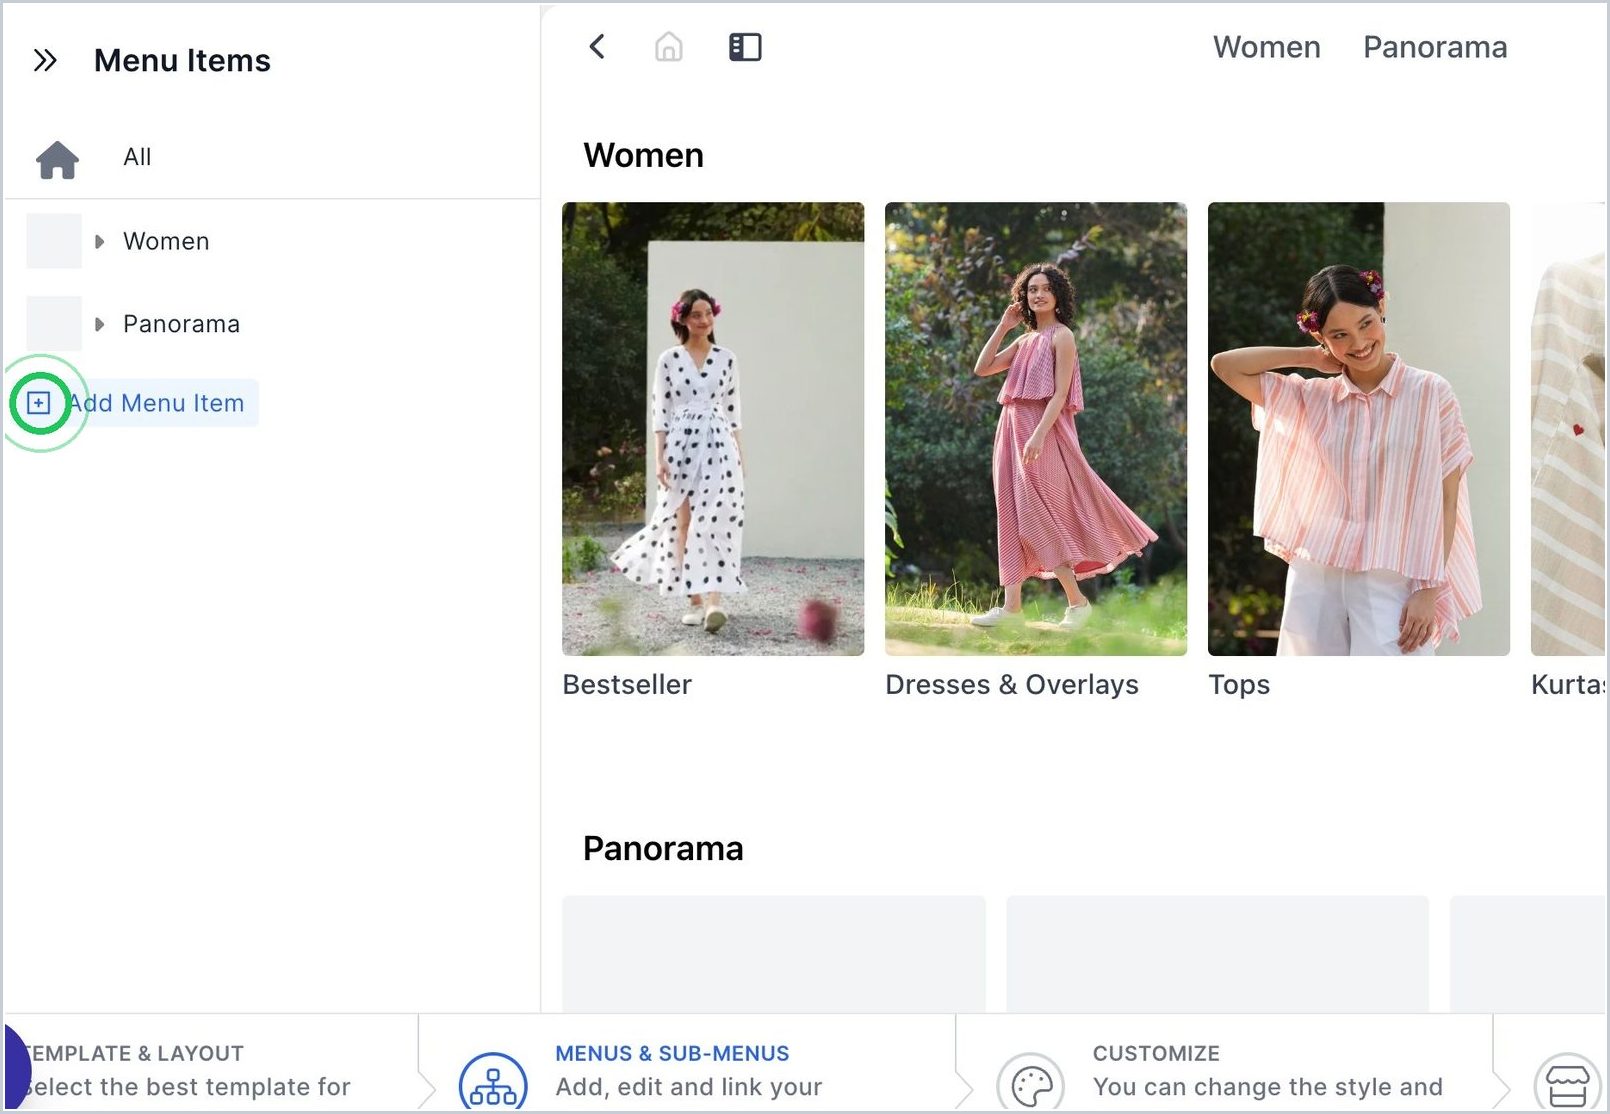
Task: Select the All menu entry
Action: click(x=137, y=157)
